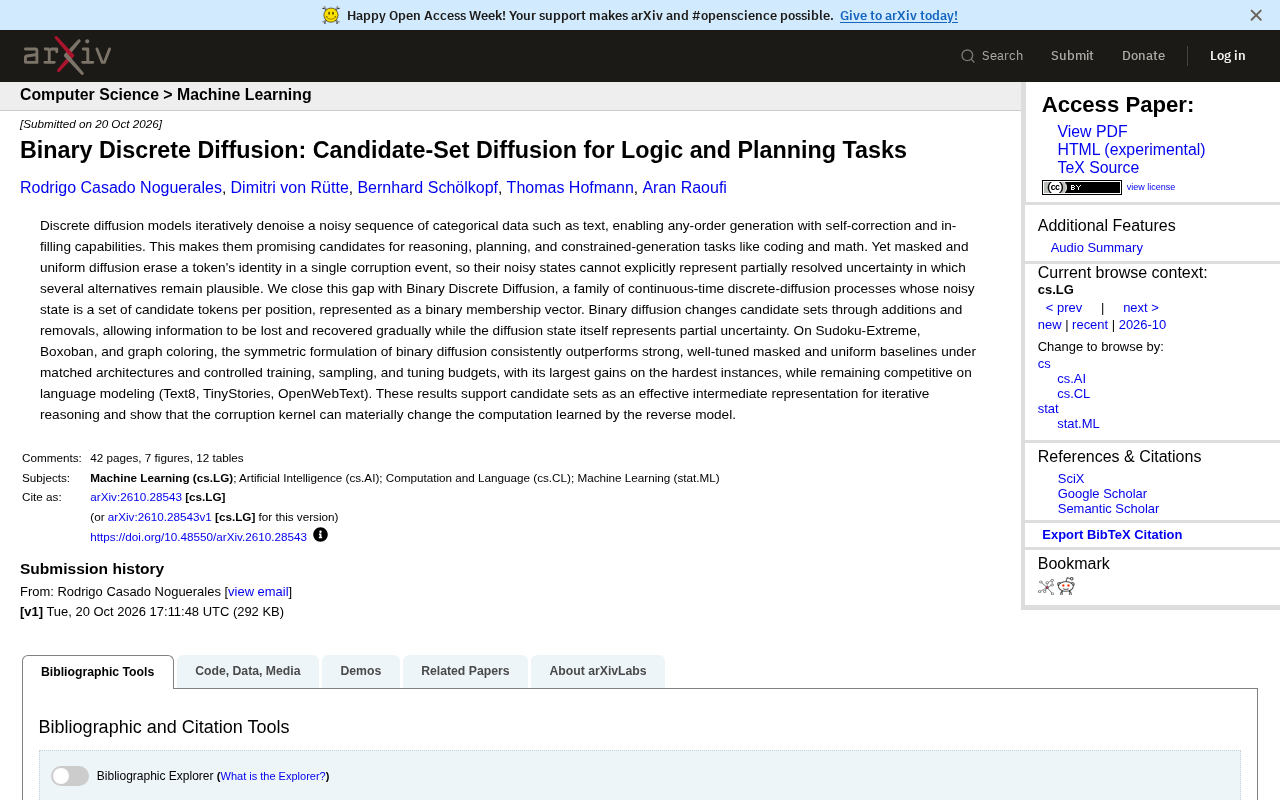
Task: Open author Bernhard Schölkopf
Action: [x=428, y=188]
